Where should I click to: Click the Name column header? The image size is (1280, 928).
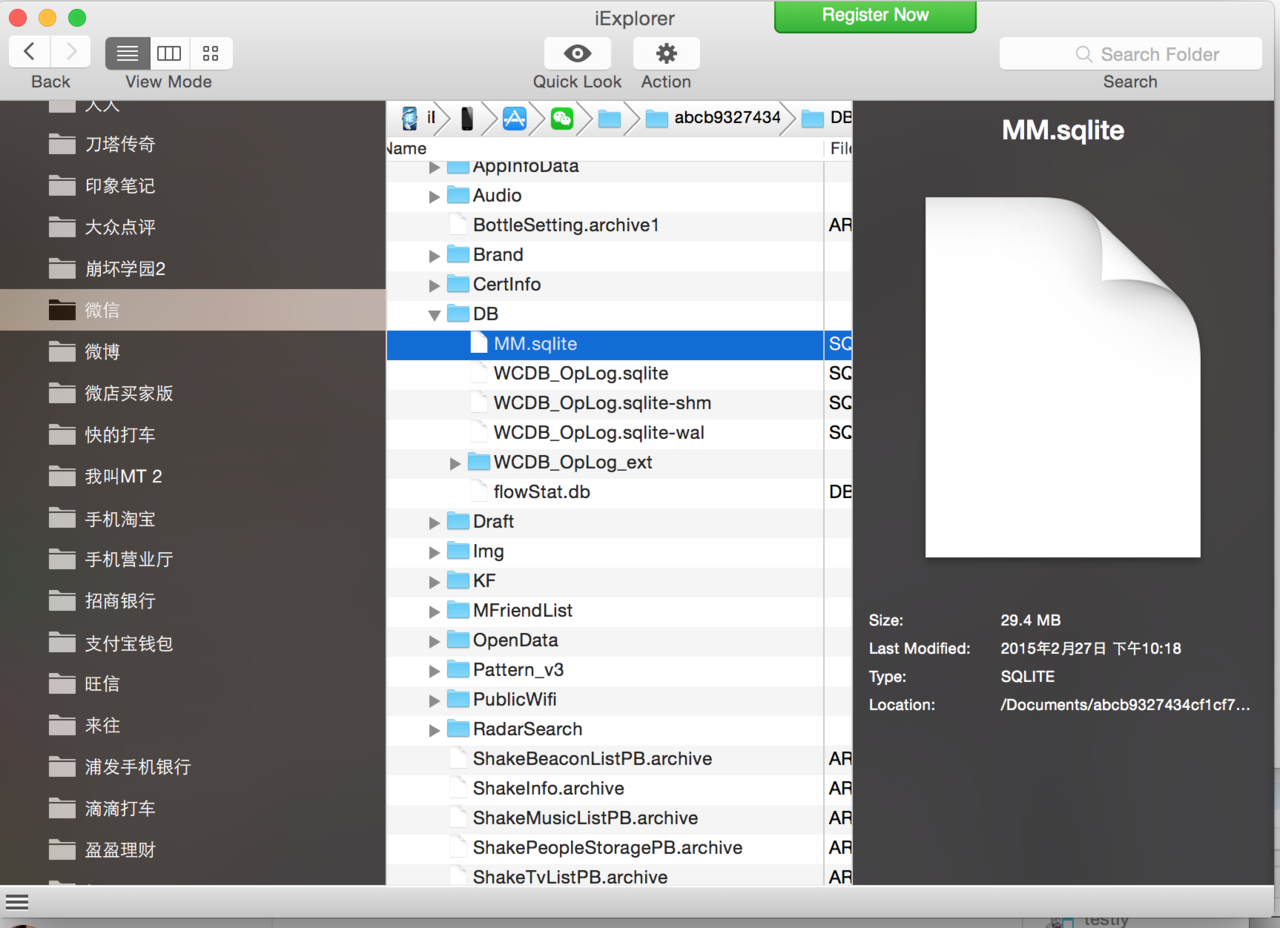(x=604, y=148)
